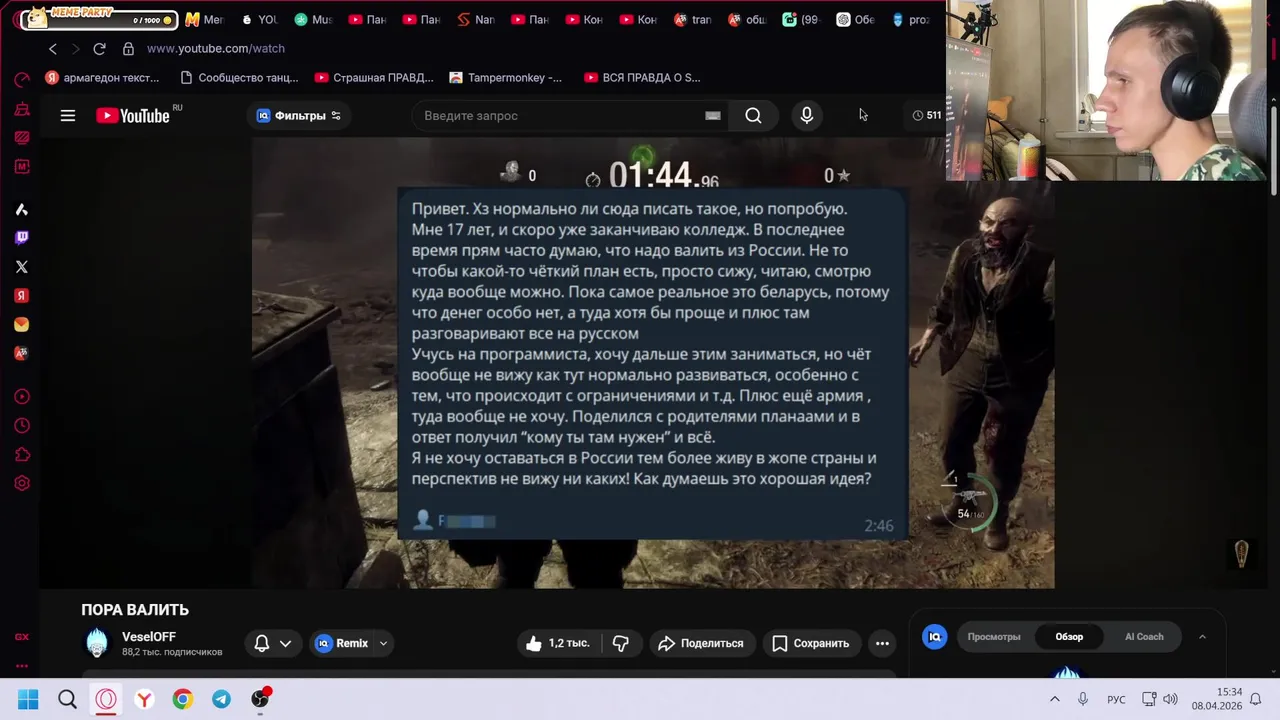This screenshot has height=720, width=1280.
Task: Click the blue IQ icon in side panel
Action: (935, 637)
